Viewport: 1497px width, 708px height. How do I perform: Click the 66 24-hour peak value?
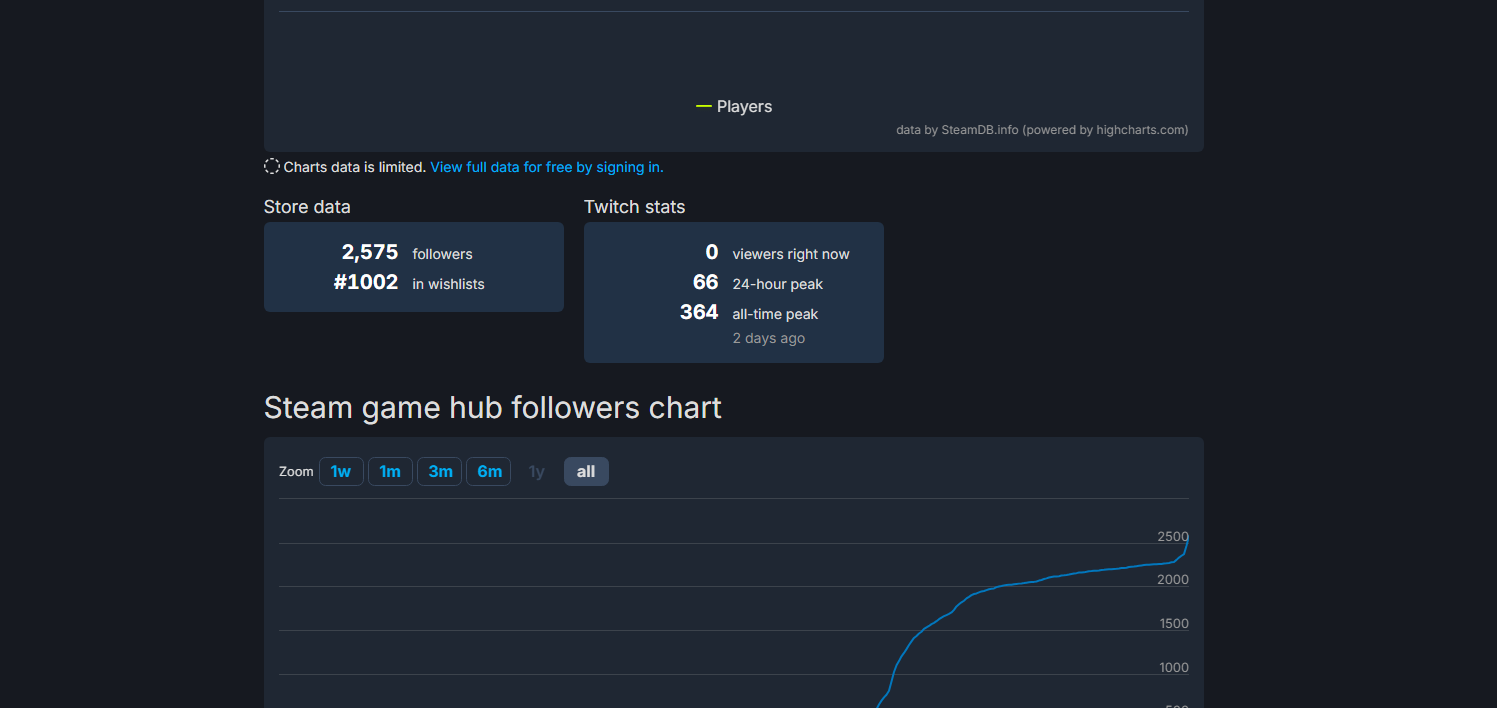pos(705,283)
